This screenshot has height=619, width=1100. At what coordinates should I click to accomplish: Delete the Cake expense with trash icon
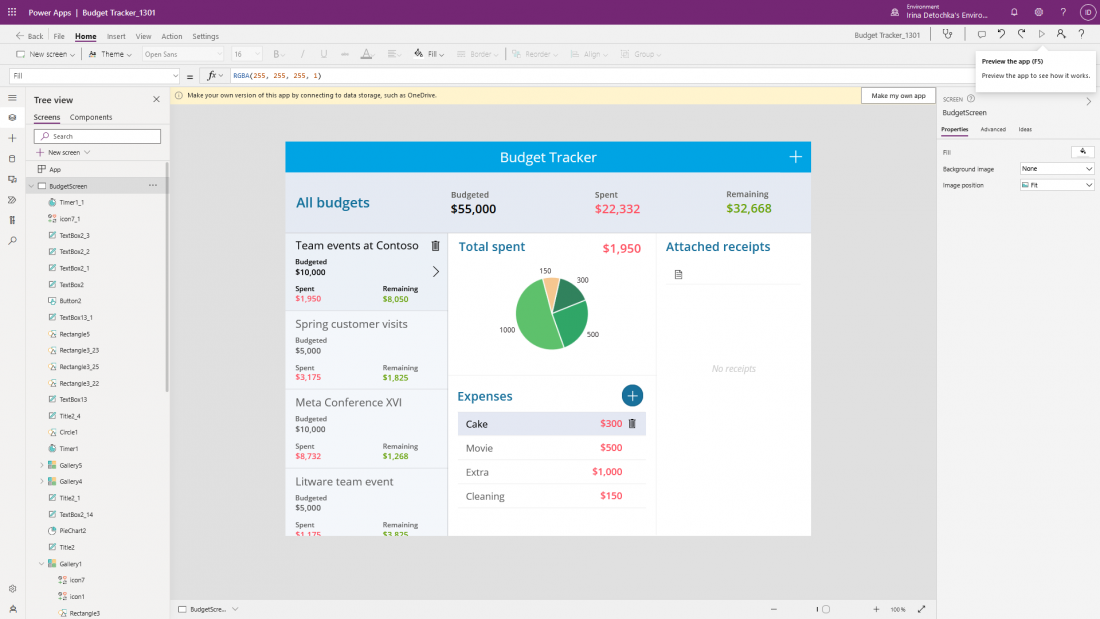(x=632, y=424)
